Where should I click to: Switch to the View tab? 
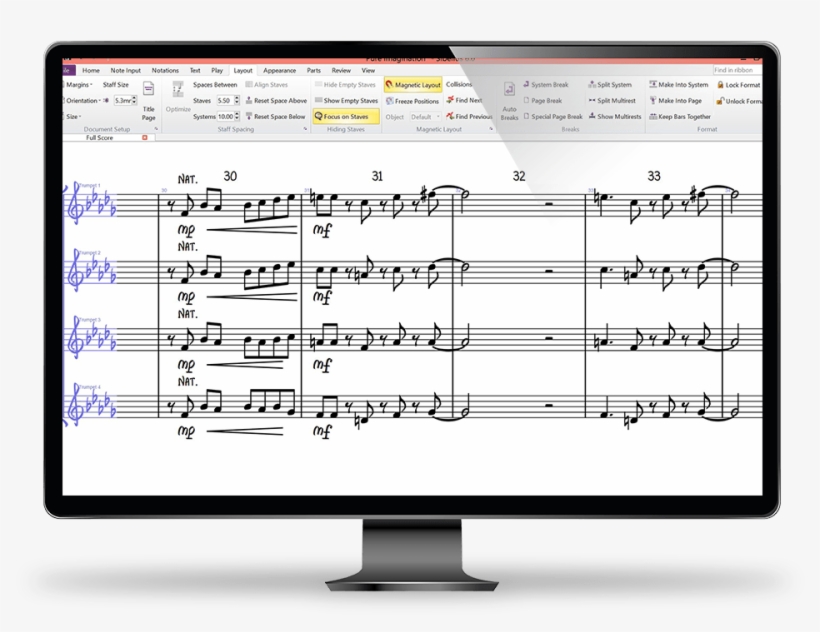click(x=368, y=70)
